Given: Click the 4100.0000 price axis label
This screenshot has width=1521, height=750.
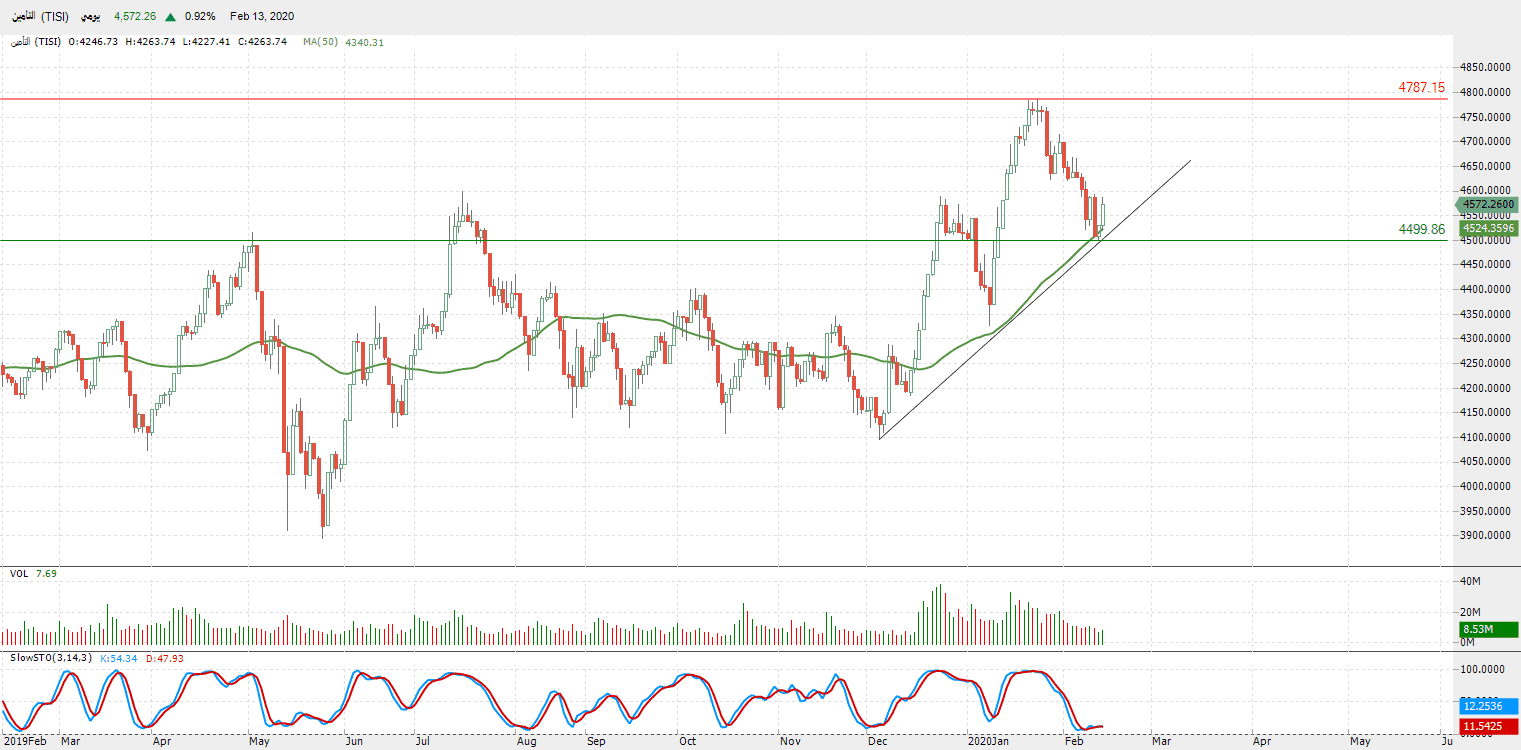Looking at the screenshot, I should pos(1484,437).
